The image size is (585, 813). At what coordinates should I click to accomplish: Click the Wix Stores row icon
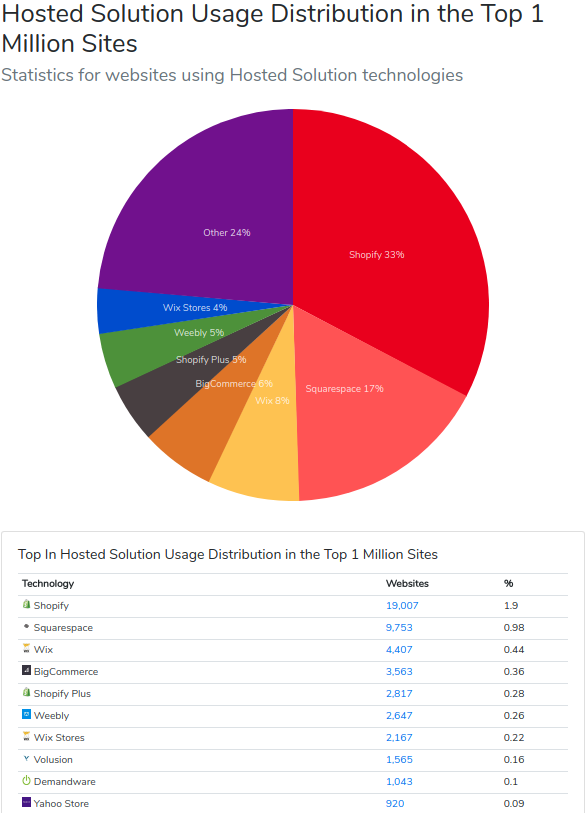26,736
